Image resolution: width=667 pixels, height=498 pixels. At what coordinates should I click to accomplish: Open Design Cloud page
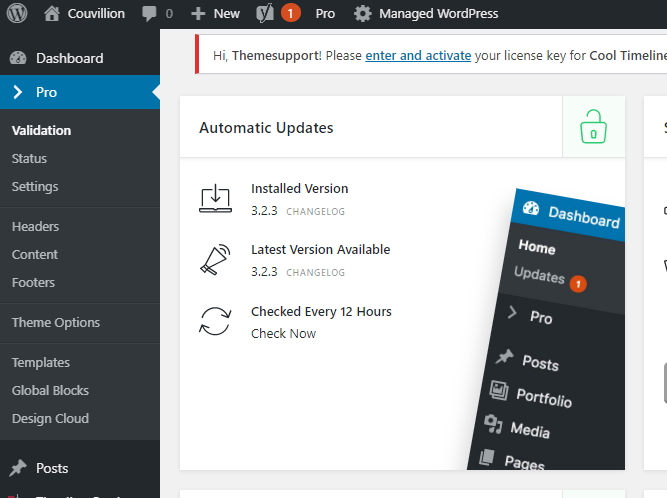(50, 419)
